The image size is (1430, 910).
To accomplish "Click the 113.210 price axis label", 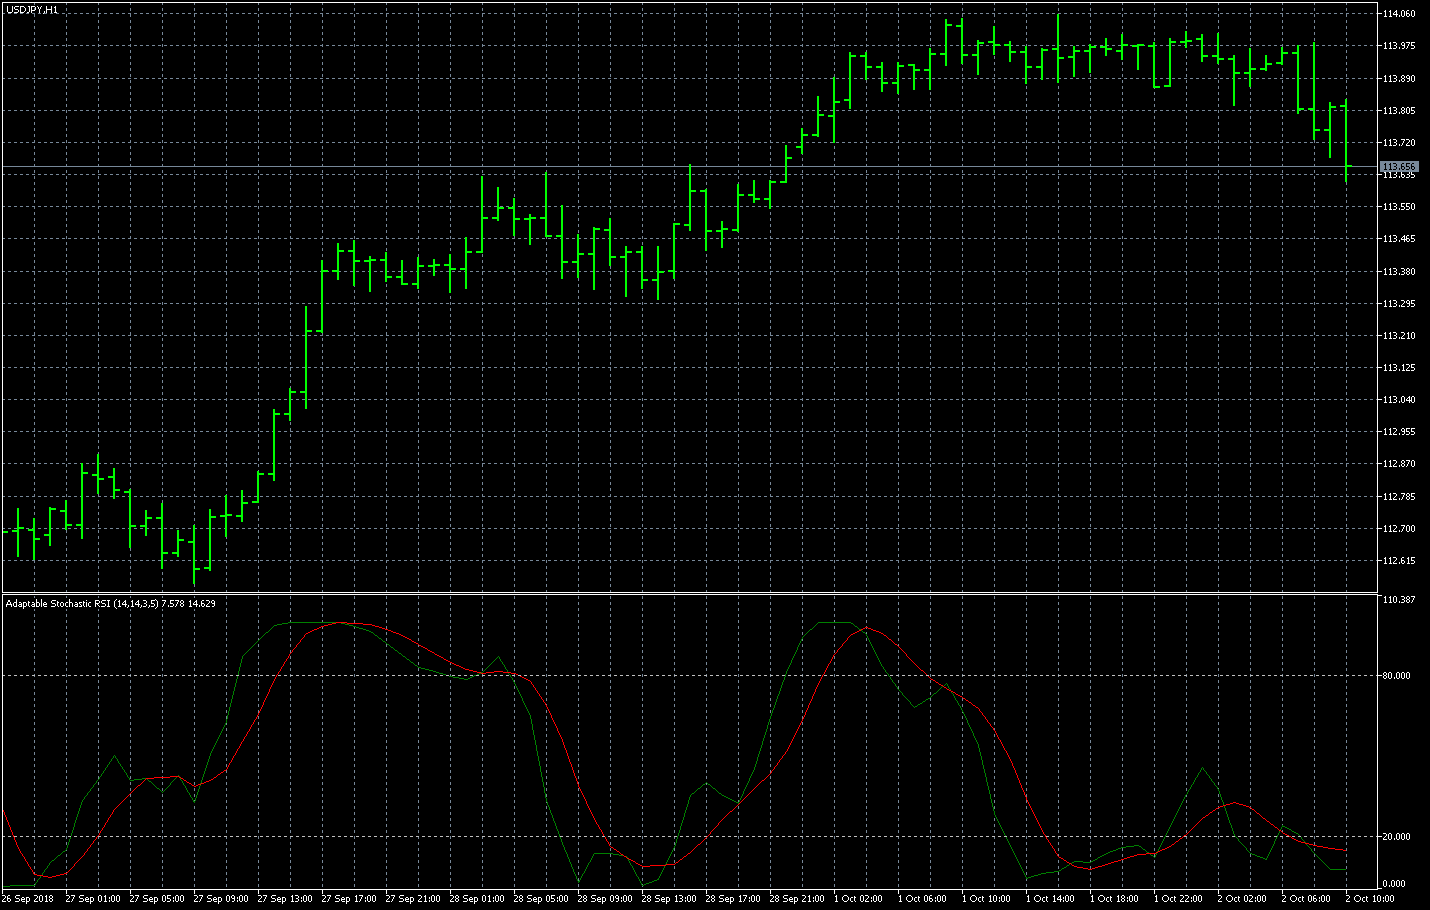I will pyautogui.click(x=1399, y=336).
